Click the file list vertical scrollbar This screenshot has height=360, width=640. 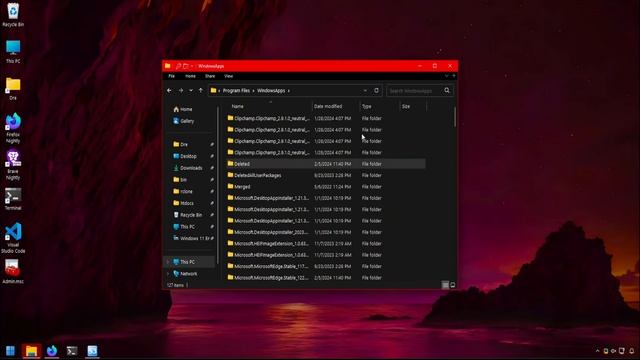(455, 117)
